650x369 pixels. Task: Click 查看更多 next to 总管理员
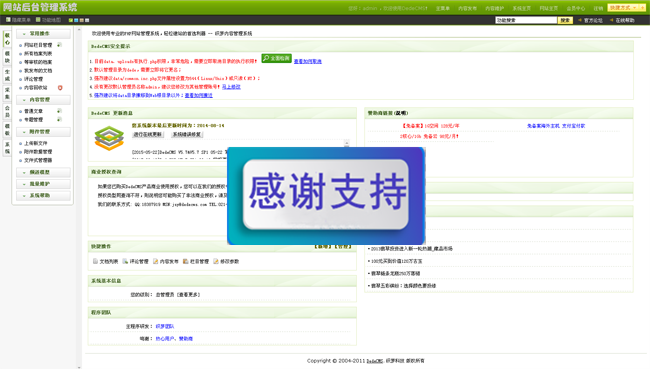click(189, 294)
